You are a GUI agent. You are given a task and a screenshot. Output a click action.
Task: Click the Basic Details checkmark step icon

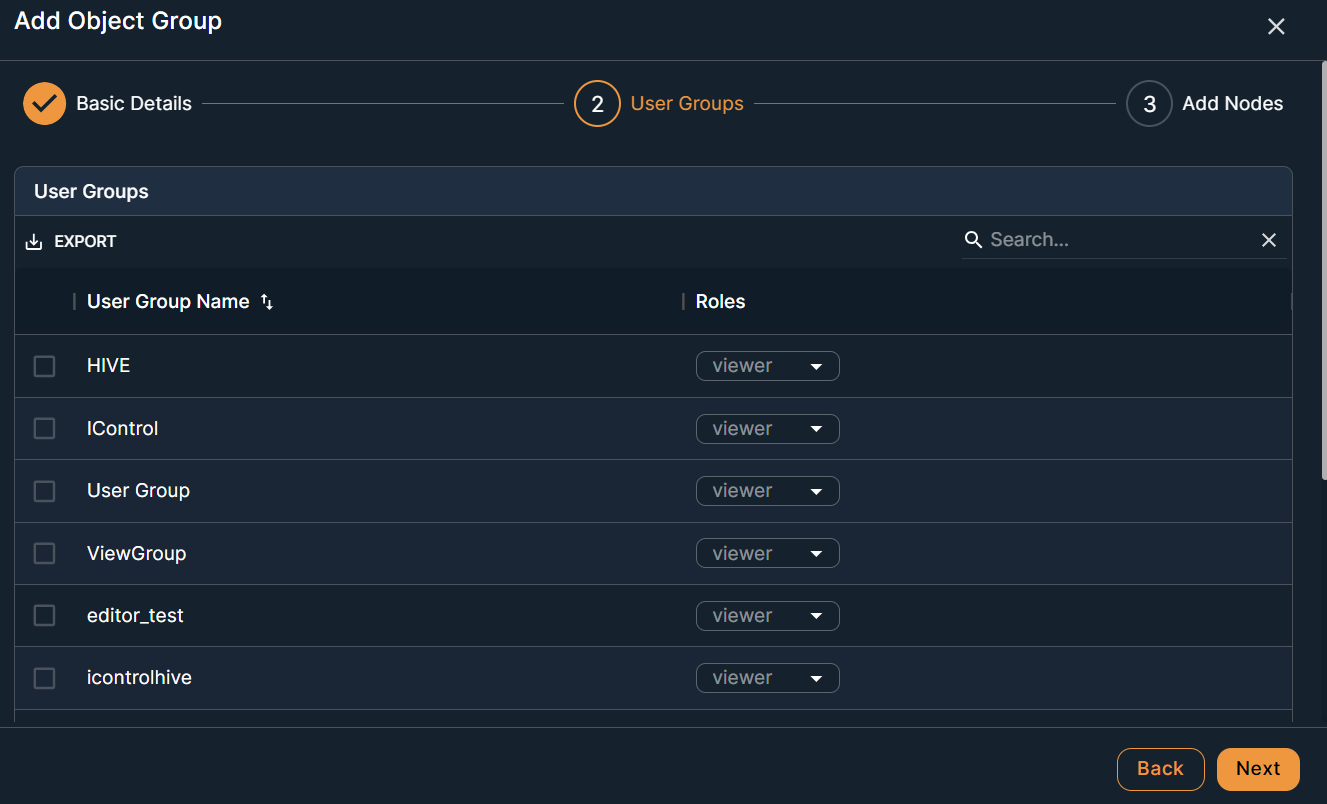44,104
